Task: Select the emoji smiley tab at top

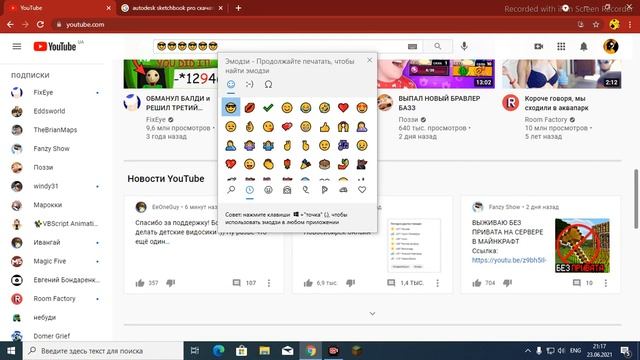Action: point(231,84)
